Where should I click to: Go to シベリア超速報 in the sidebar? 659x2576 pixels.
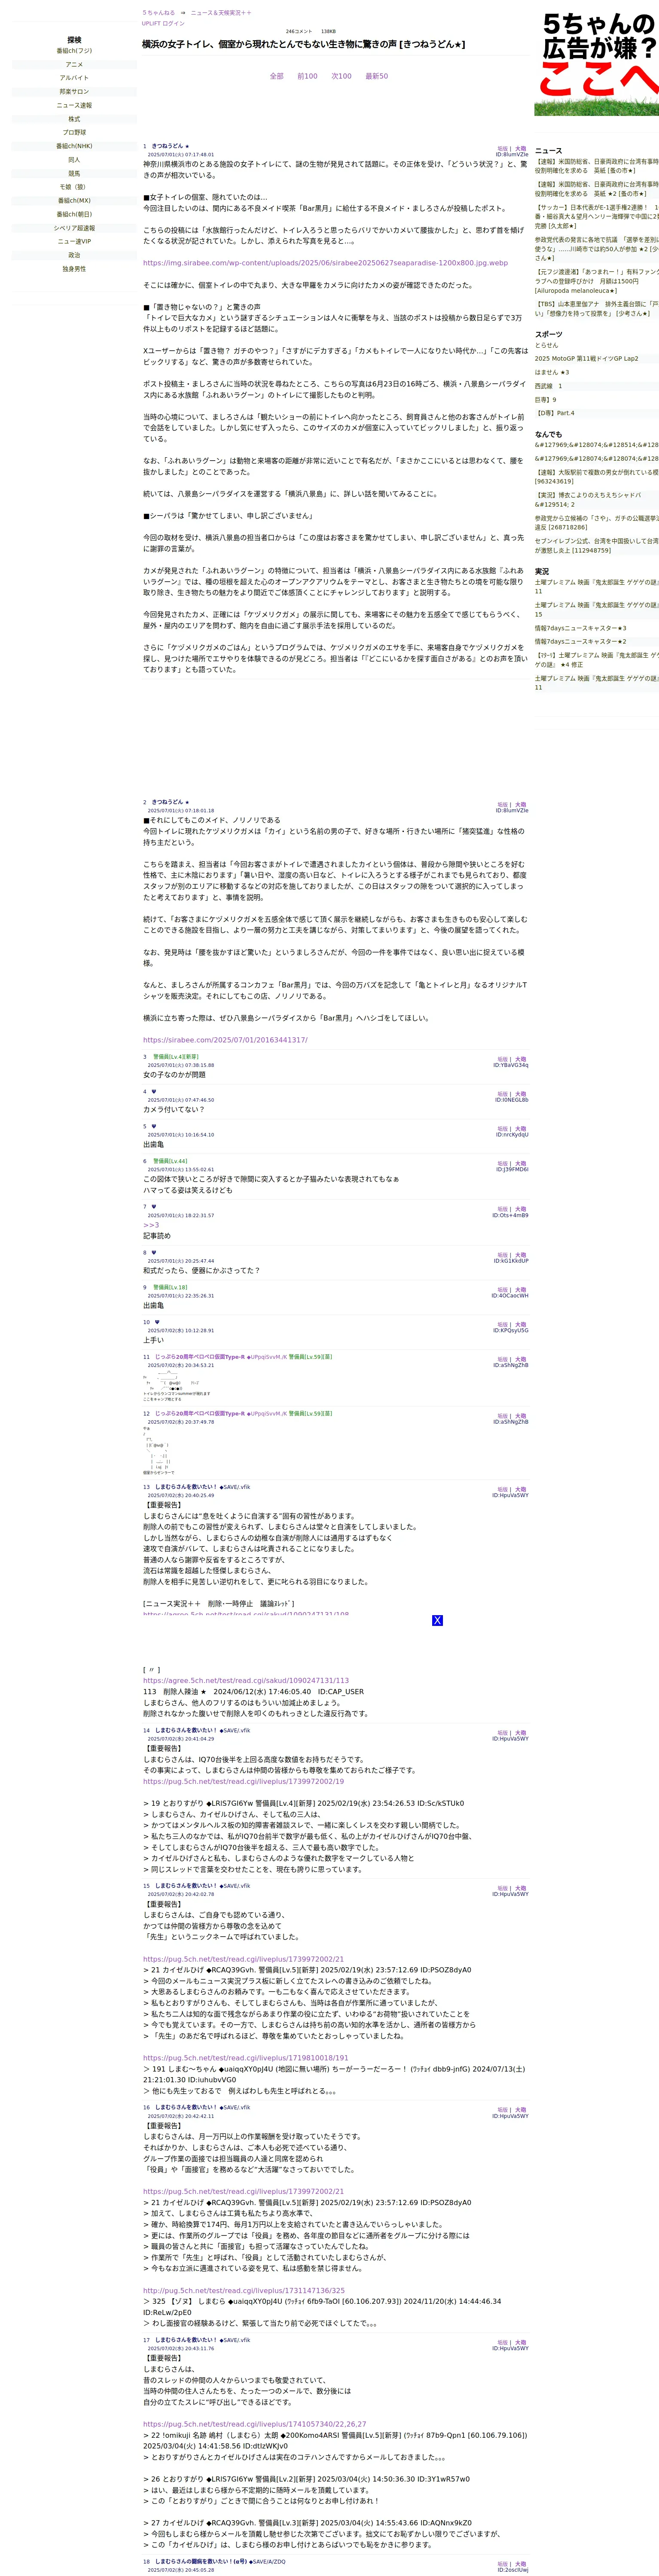74,228
